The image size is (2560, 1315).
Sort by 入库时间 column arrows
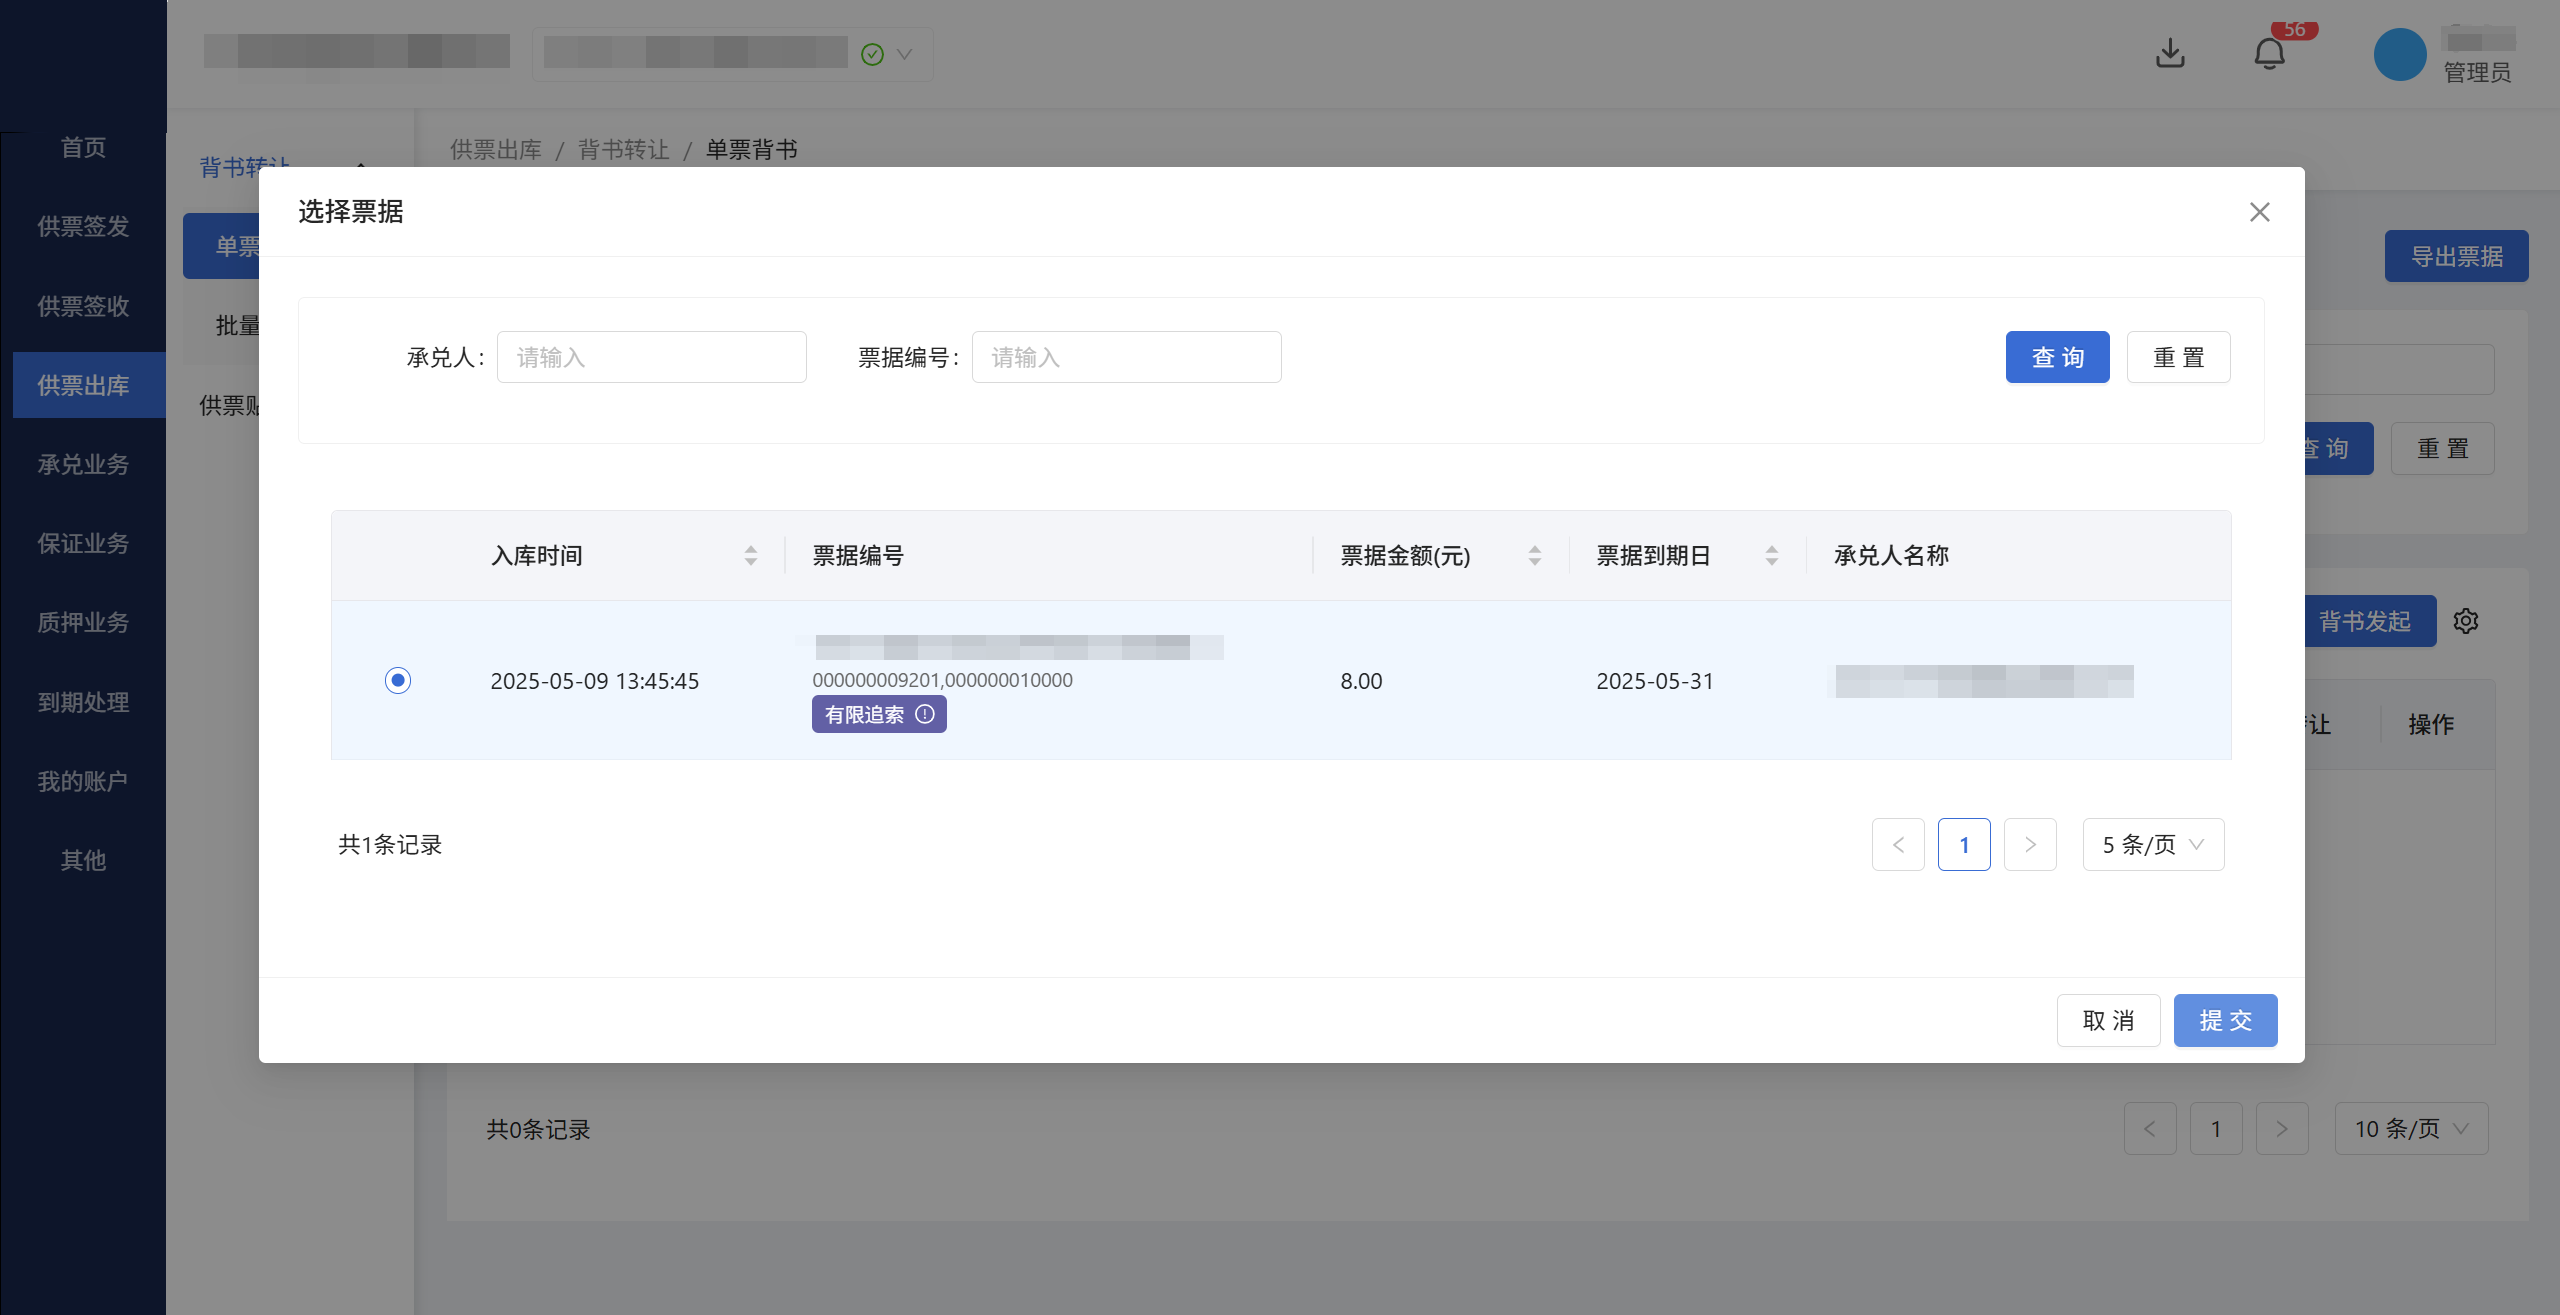pos(750,556)
